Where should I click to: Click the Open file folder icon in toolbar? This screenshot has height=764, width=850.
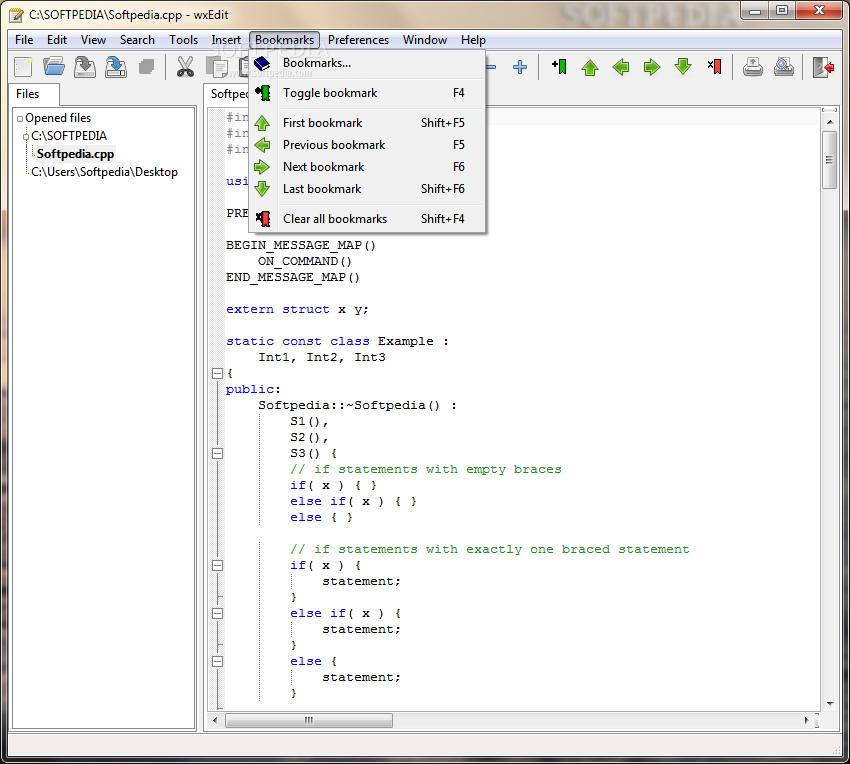(54, 67)
